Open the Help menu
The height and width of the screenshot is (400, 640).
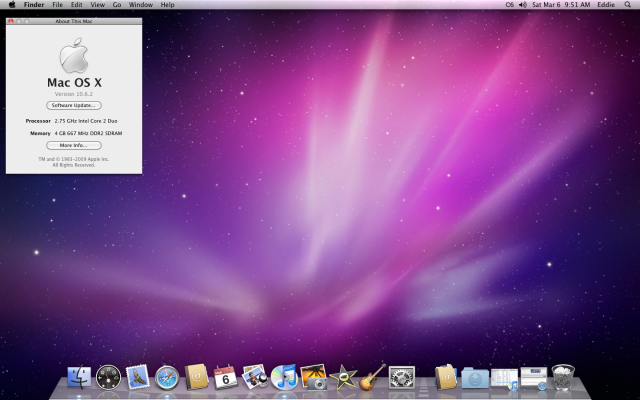click(x=167, y=4)
